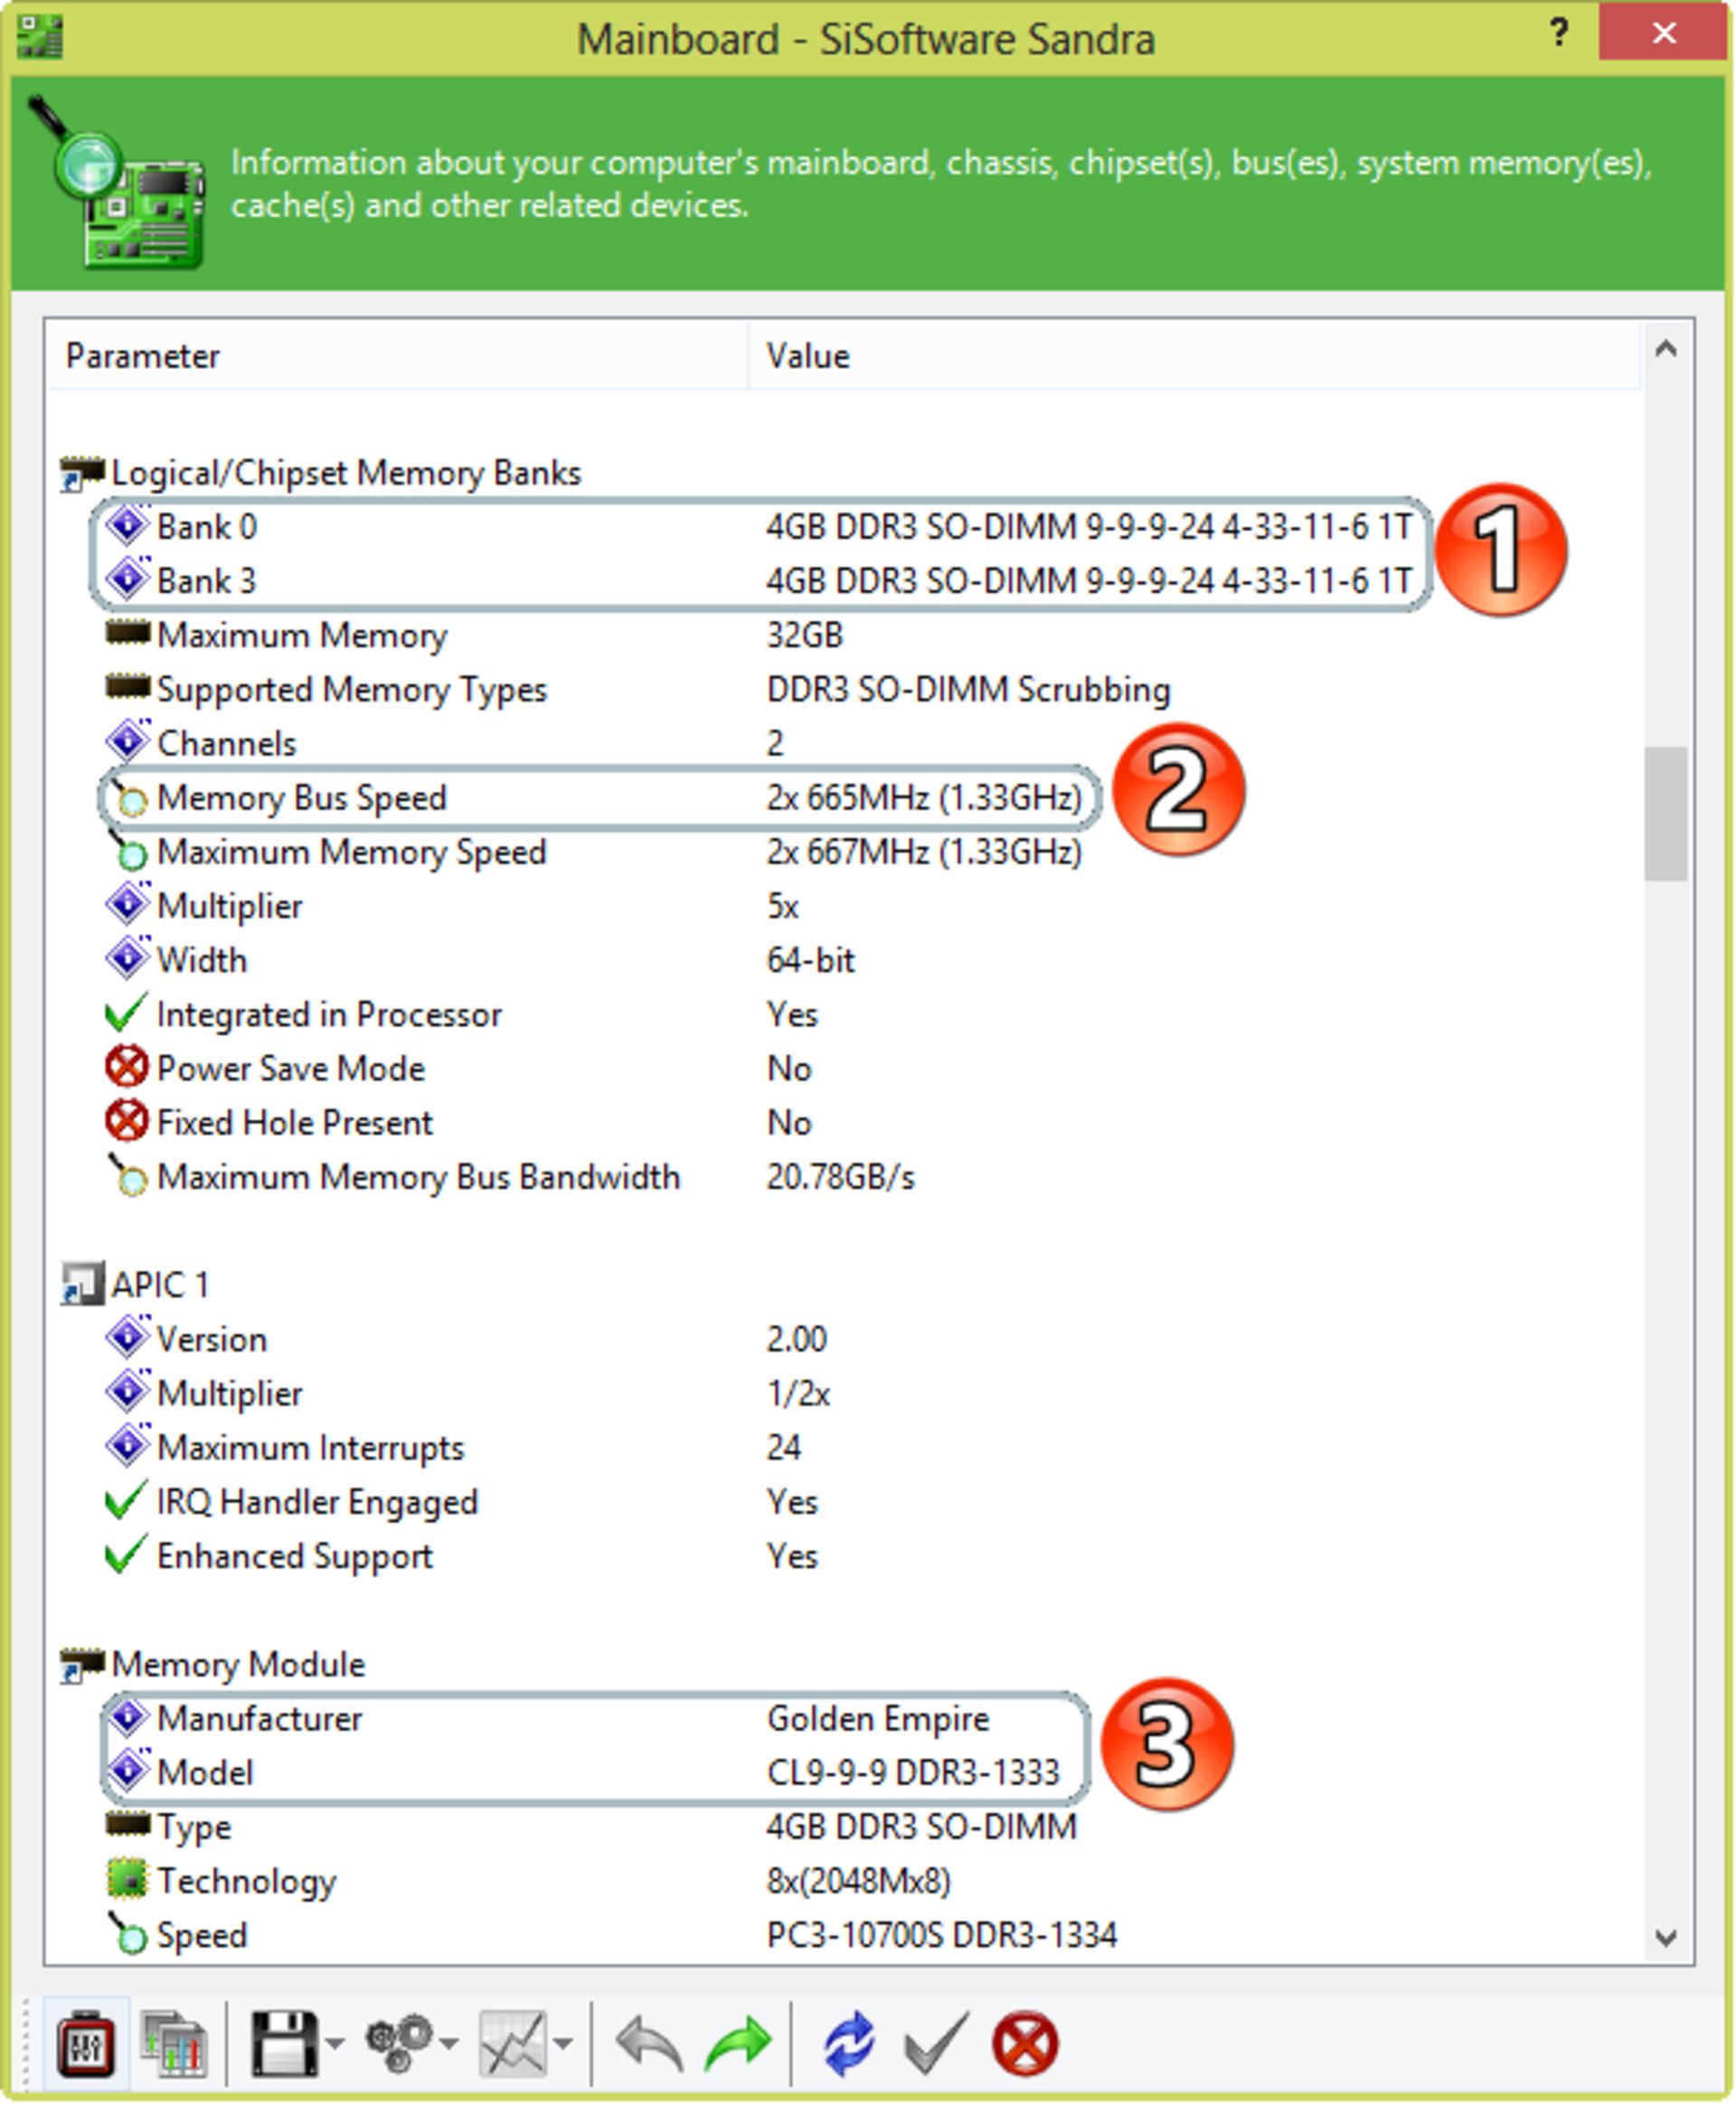Open the save button dropdown arrow
Image resolution: width=1736 pixels, height=2104 pixels.
tap(334, 2044)
